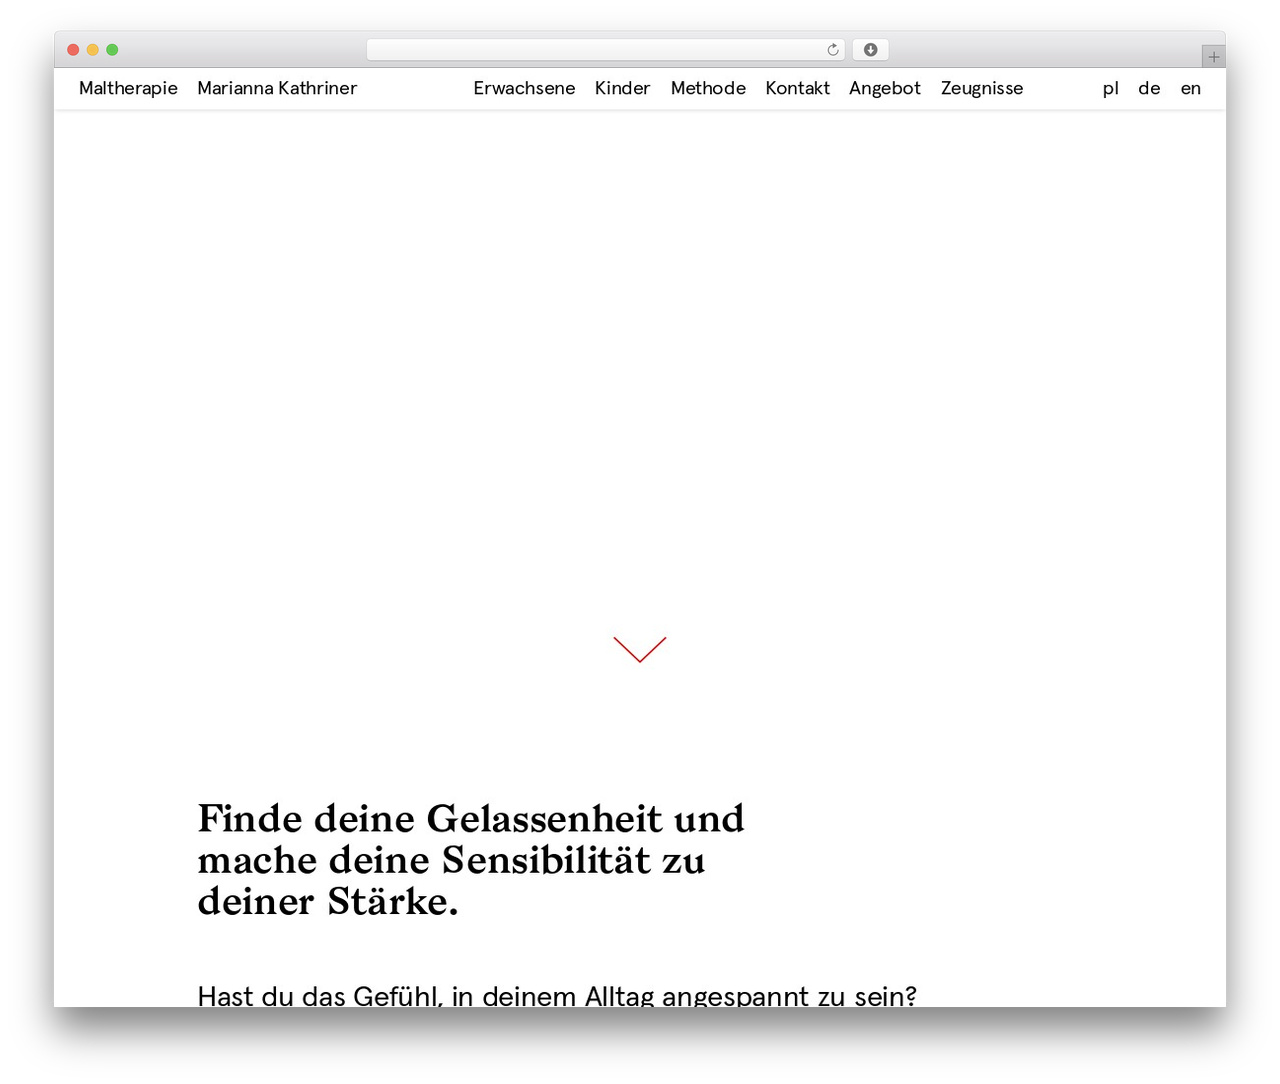The height and width of the screenshot is (1084, 1280).
Task: Close the window with the red button
Action: tap(73, 50)
